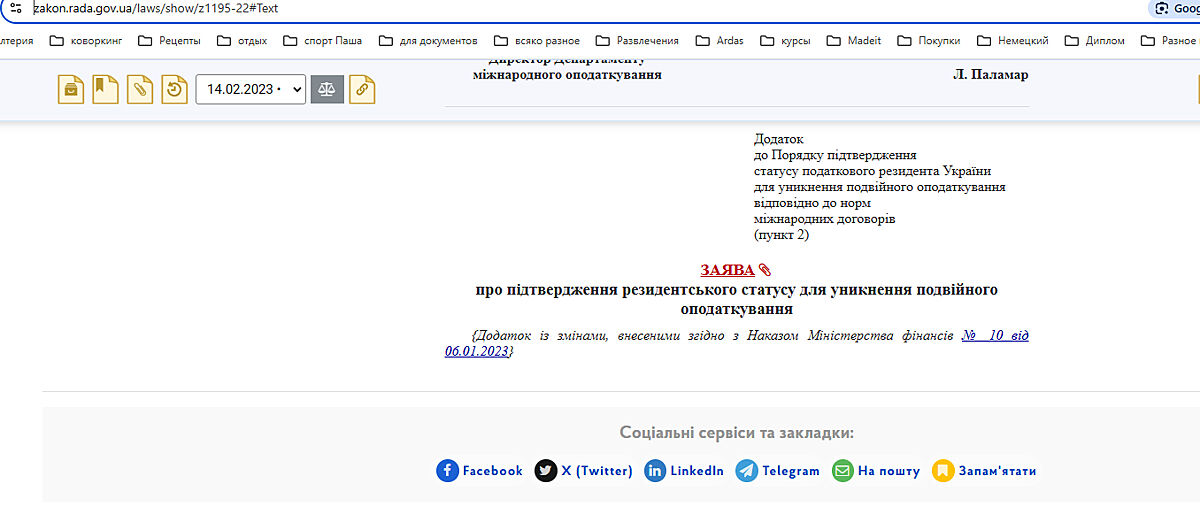Click the document card archive icon
1200x507 pixels.
pyautogui.click(x=71, y=89)
